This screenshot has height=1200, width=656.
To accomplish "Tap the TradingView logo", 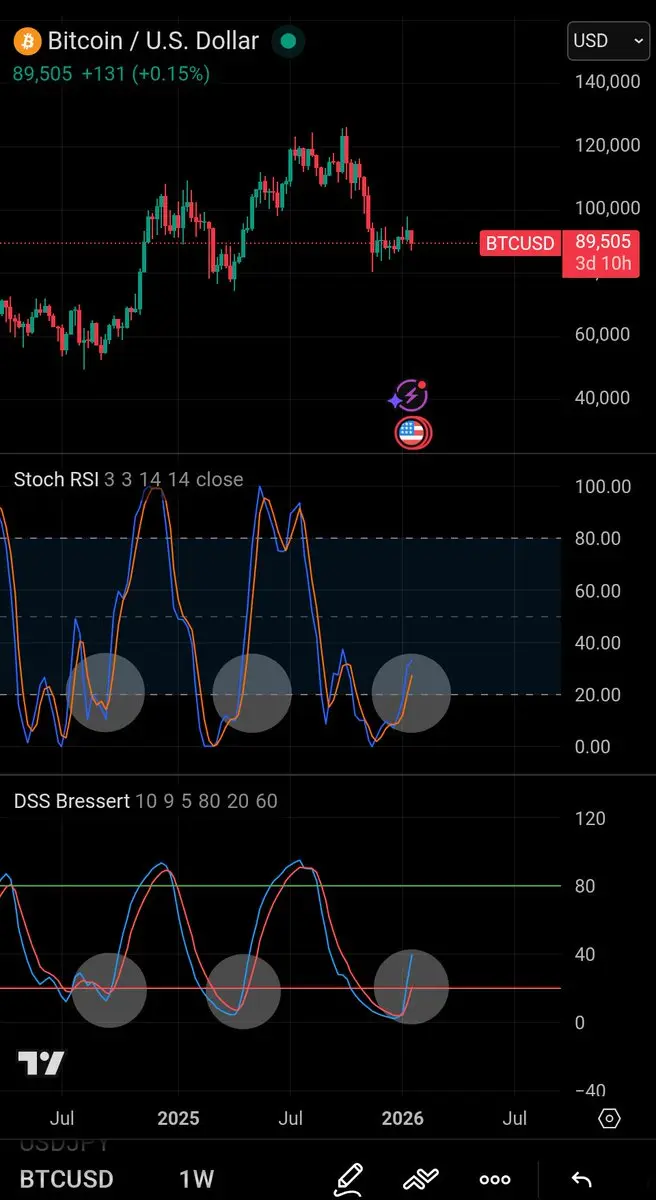I will click(x=42, y=1064).
